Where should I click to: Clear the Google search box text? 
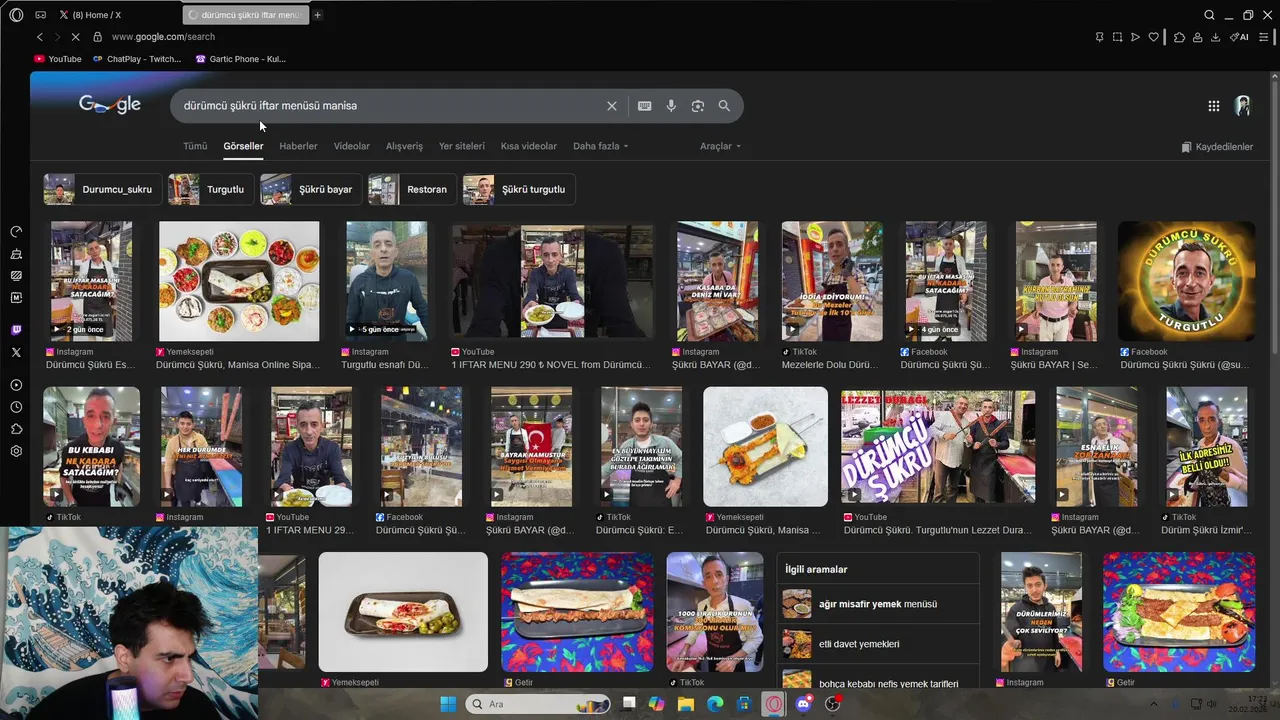pos(612,106)
